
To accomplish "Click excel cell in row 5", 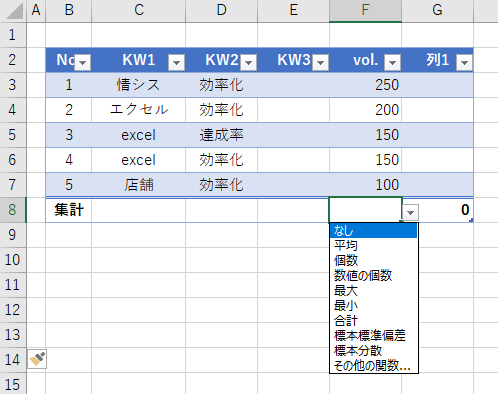I will point(139,135).
